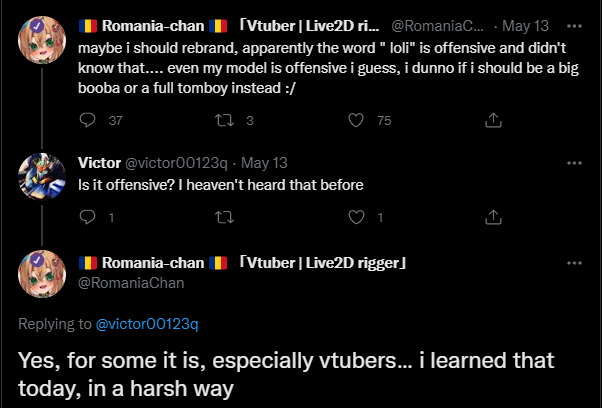Share Victor's tweet
The height and width of the screenshot is (408, 602).
pos(492,217)
